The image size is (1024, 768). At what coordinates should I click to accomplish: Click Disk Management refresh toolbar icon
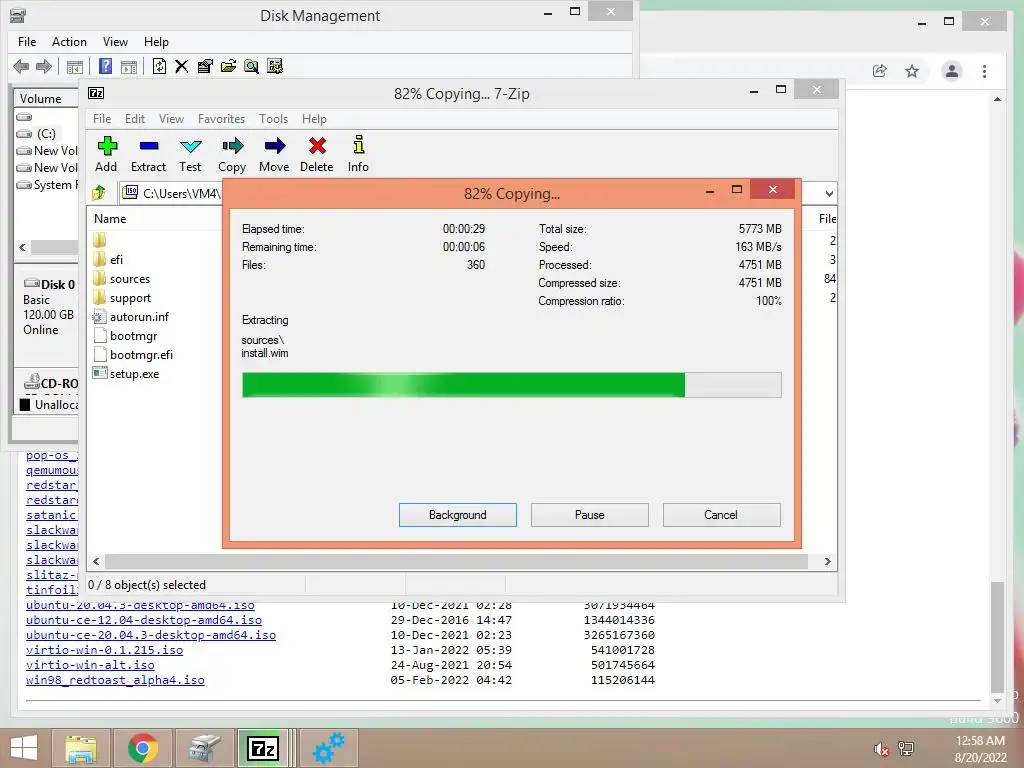(x=159, y=66)
